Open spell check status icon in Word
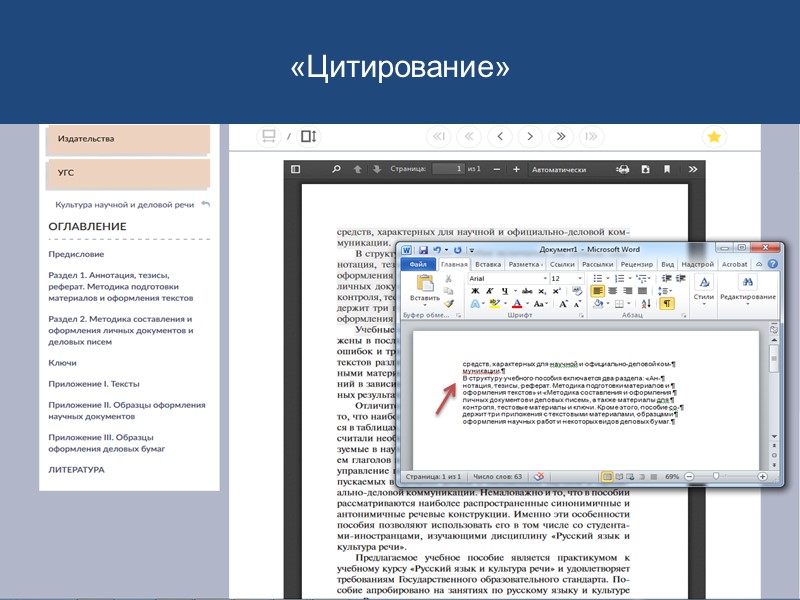 point(539,477)
